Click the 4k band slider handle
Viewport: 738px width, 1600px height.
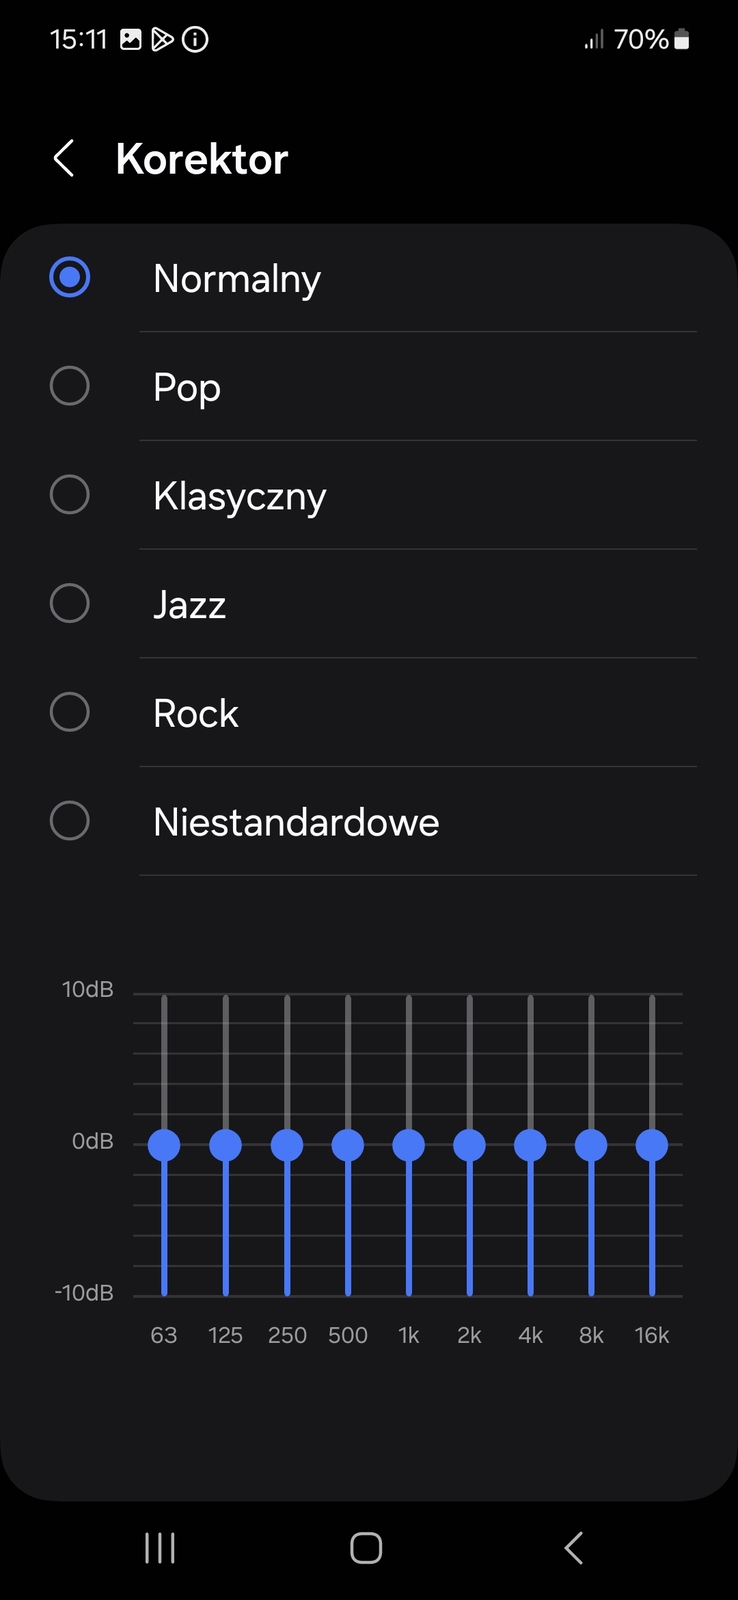pos(530,1145)
